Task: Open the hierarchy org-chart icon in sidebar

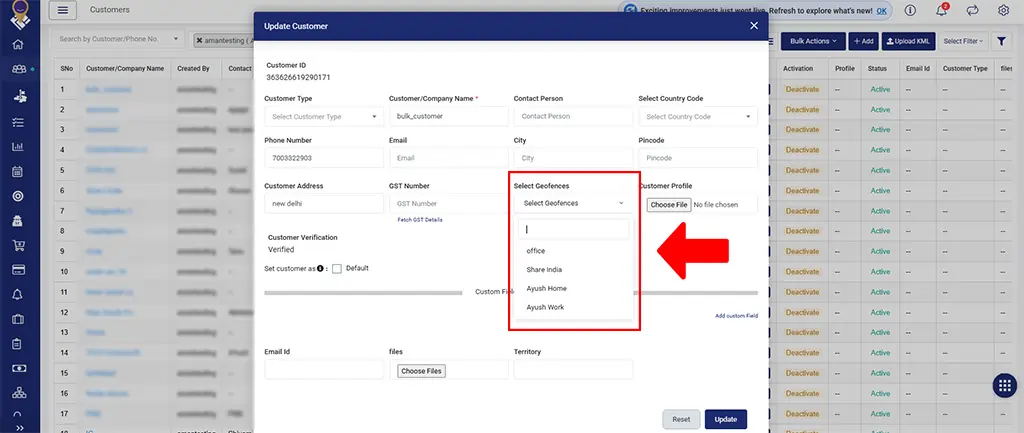Action: pyautogui.click(x=18, y=393)
